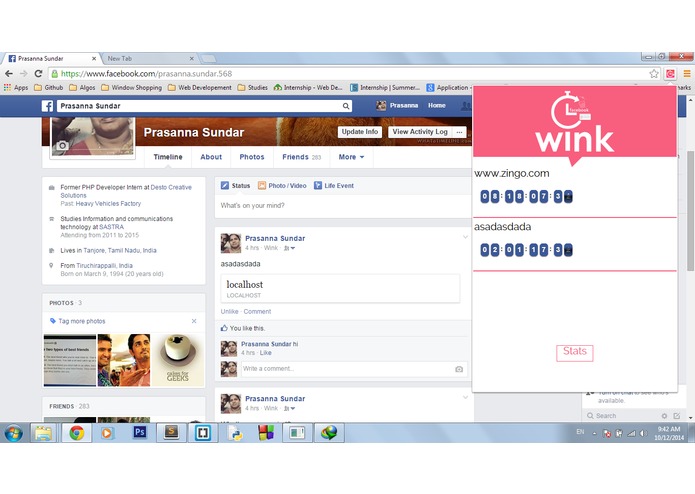Bookmark this page with the star icon
The height and width of the screenshot is (494, 695).
pos(654,74)
